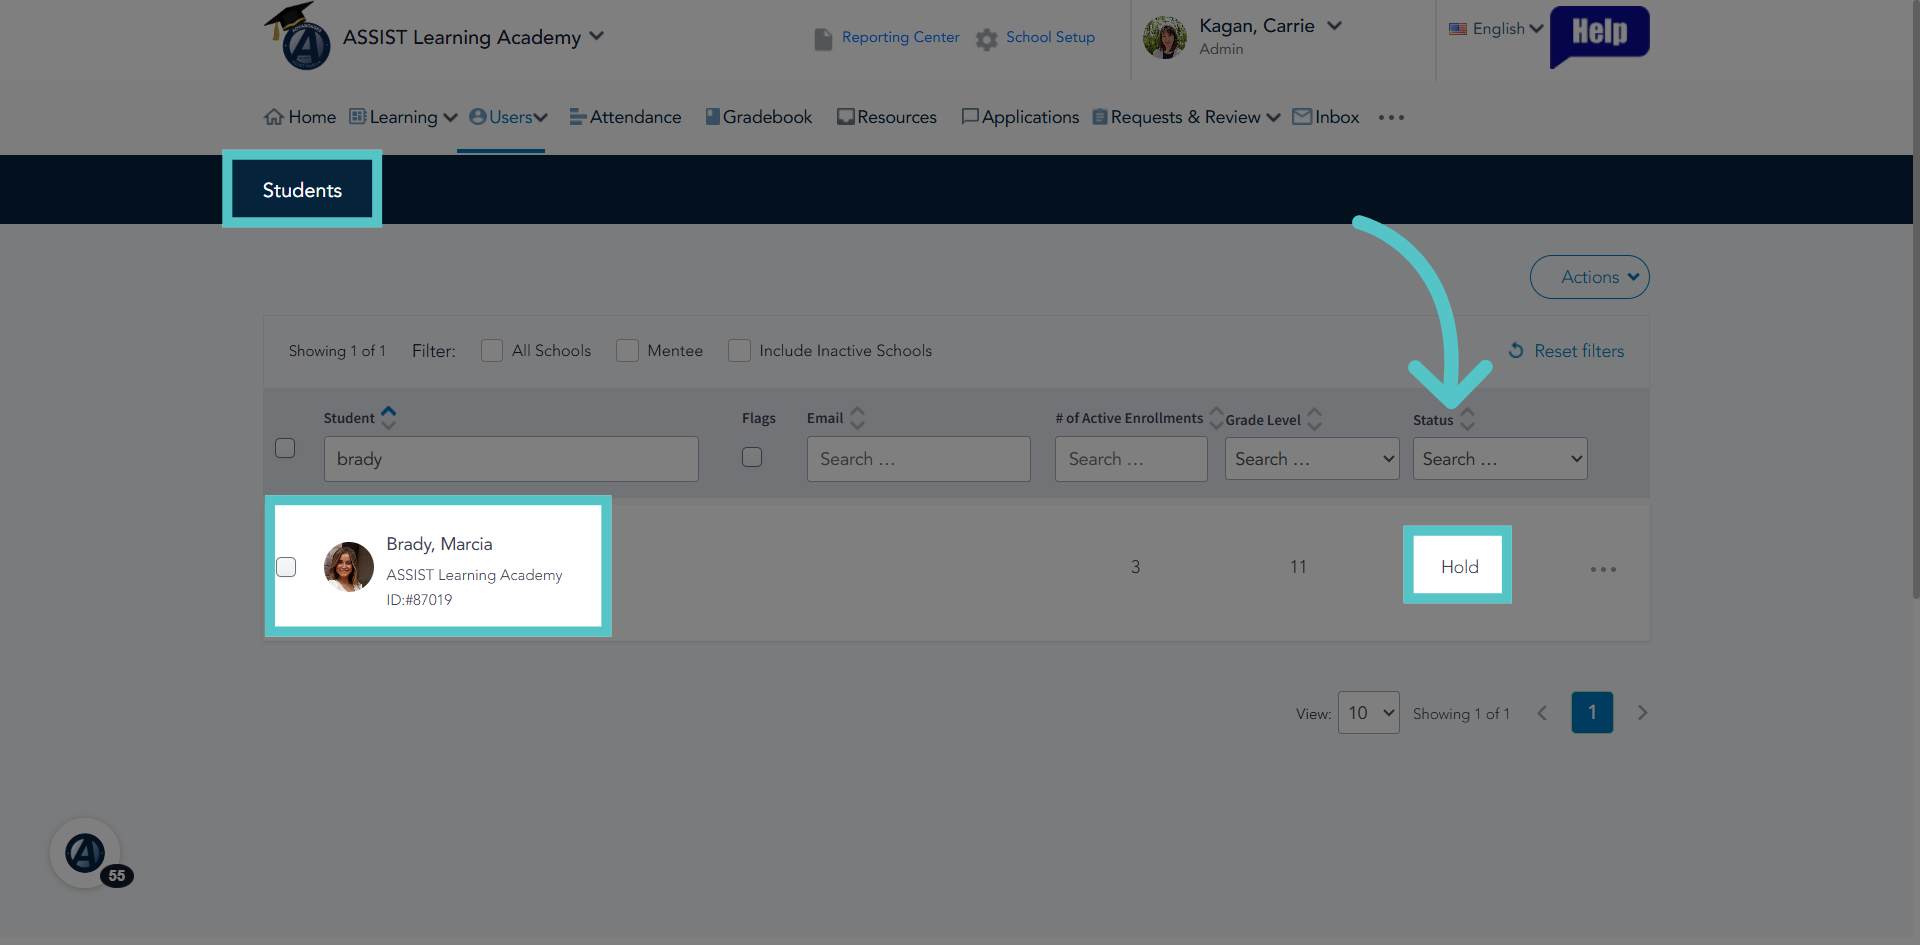Open the Status search dropdown
The image size is (1920, 945).
click(1499, 459)
